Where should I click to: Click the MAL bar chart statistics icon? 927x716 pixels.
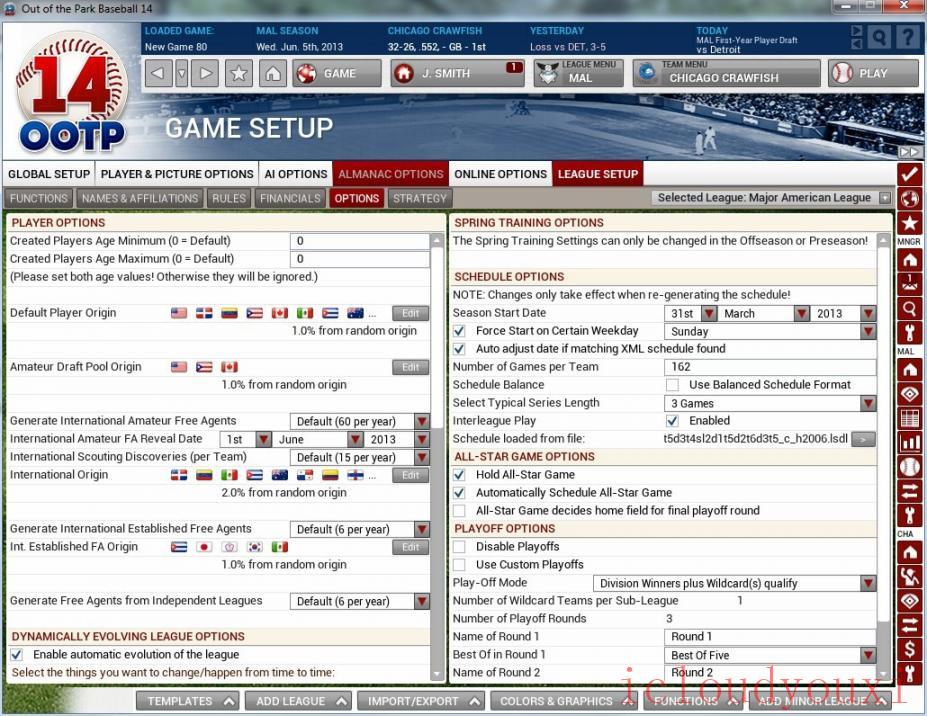point(909,442)
